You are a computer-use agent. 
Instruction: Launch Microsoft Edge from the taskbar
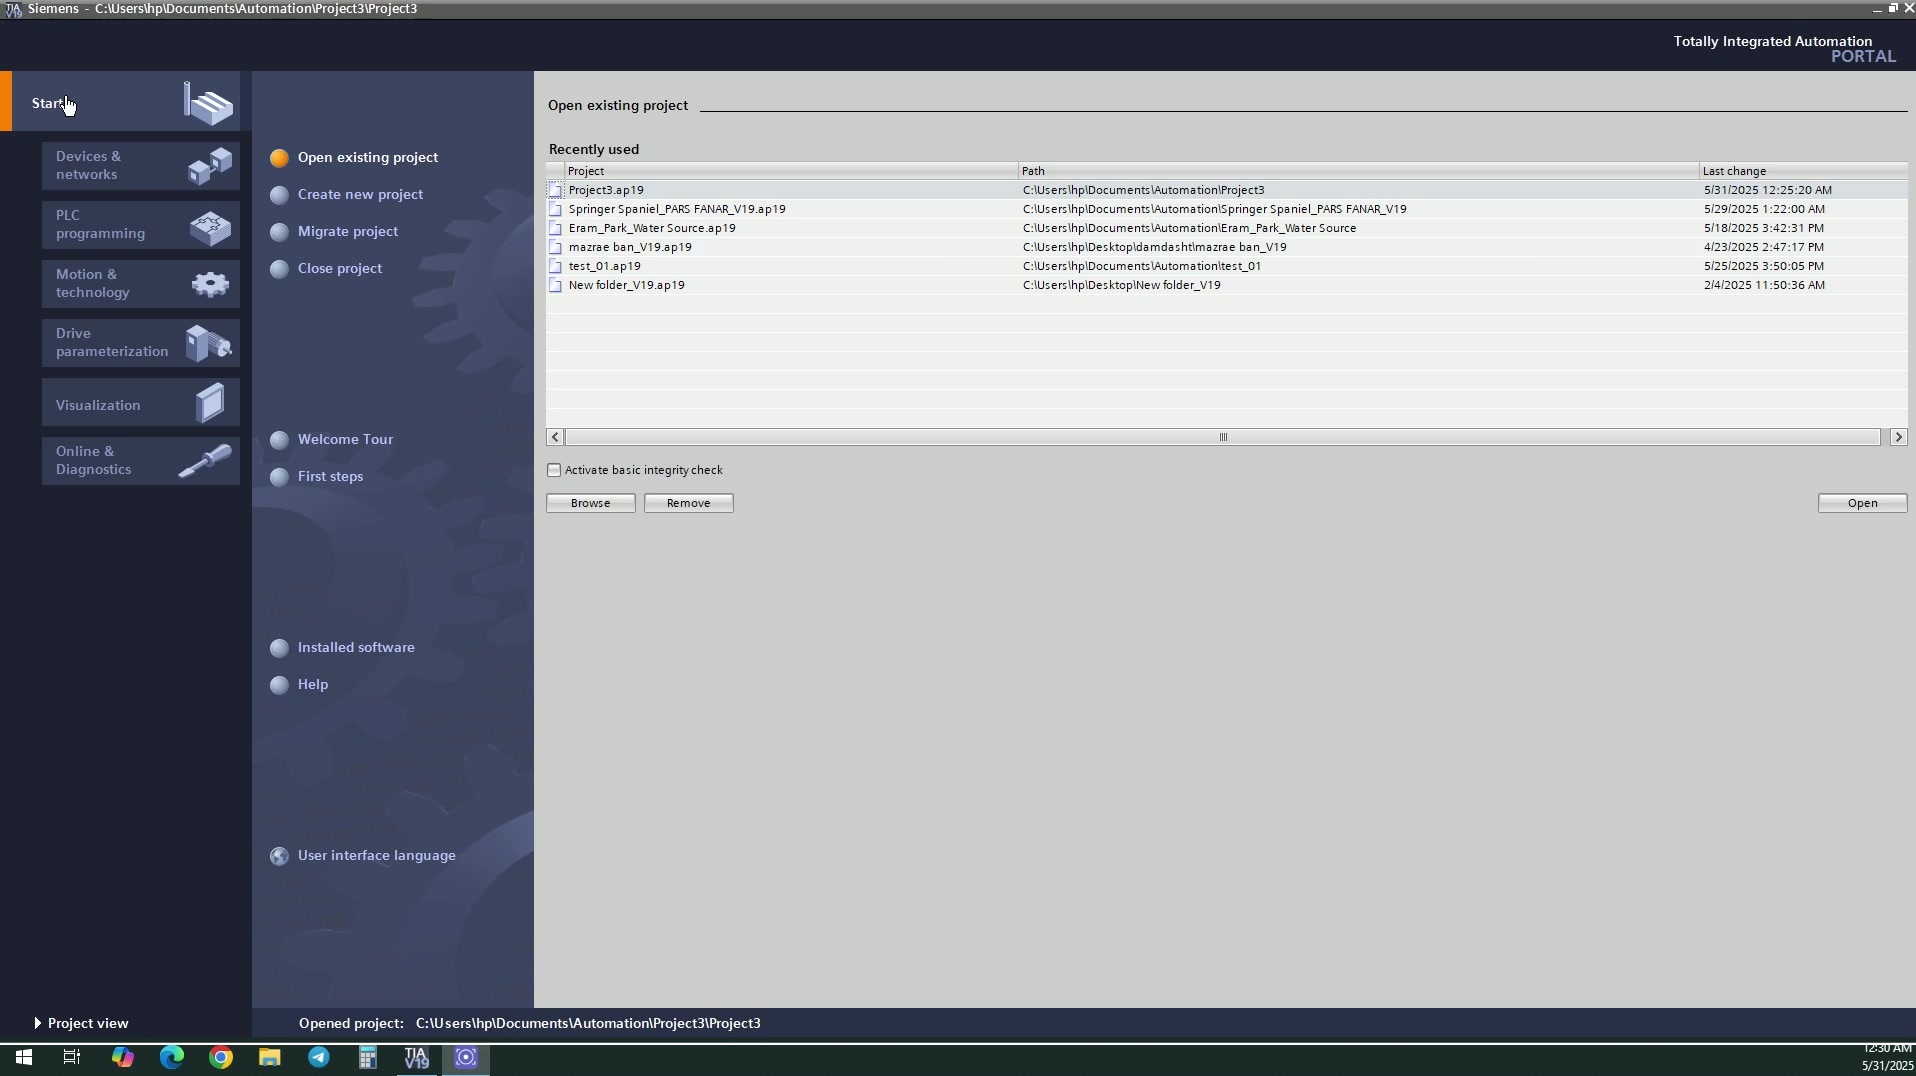(x=172, y=1057)
